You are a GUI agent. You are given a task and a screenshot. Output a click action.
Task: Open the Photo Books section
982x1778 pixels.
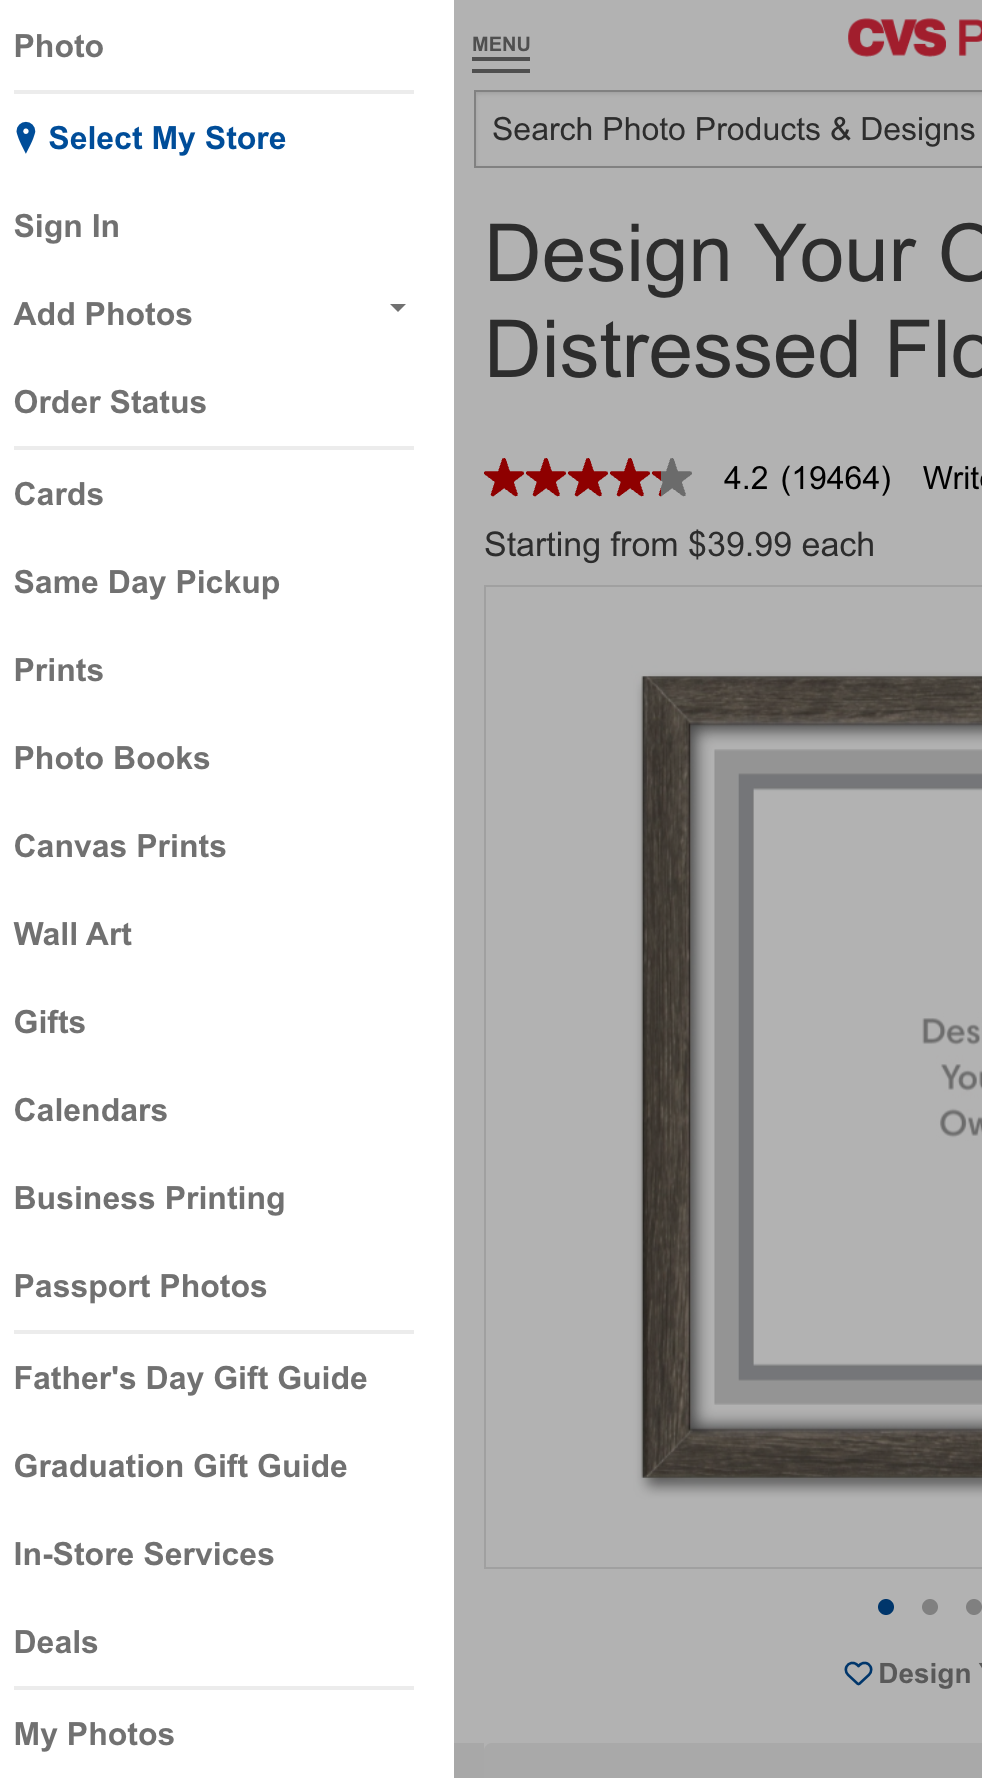click(x=112, y=758)
